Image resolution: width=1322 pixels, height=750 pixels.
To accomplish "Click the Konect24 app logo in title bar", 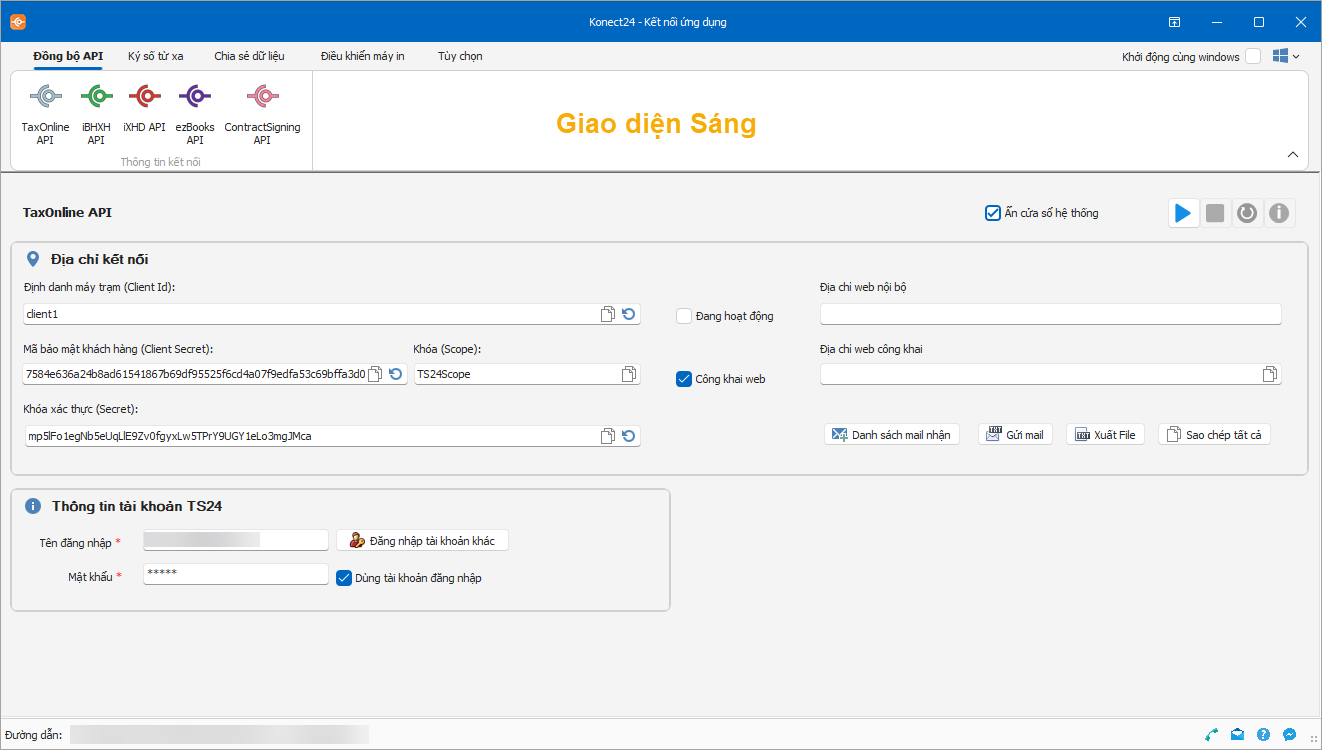I will [x=18, y=21].
